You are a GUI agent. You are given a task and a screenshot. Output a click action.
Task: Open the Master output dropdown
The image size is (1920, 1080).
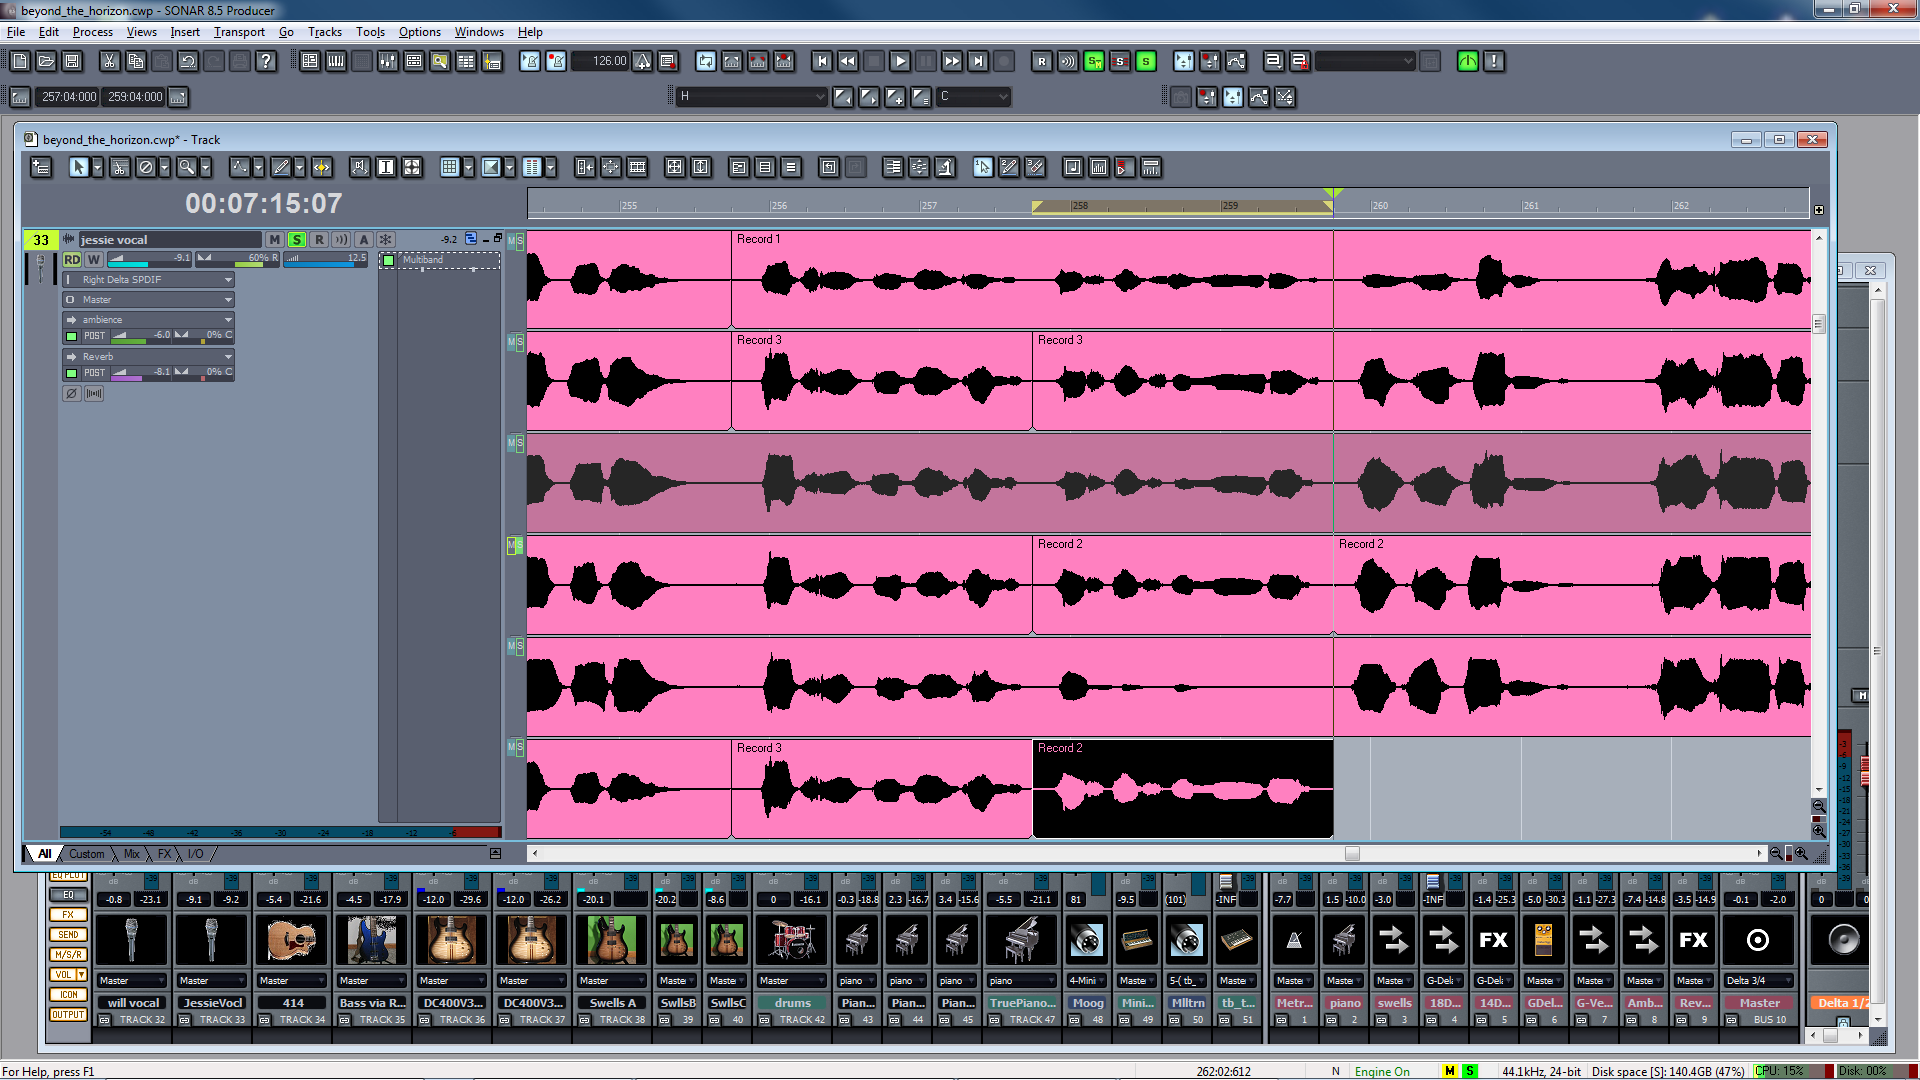point(149,300)
